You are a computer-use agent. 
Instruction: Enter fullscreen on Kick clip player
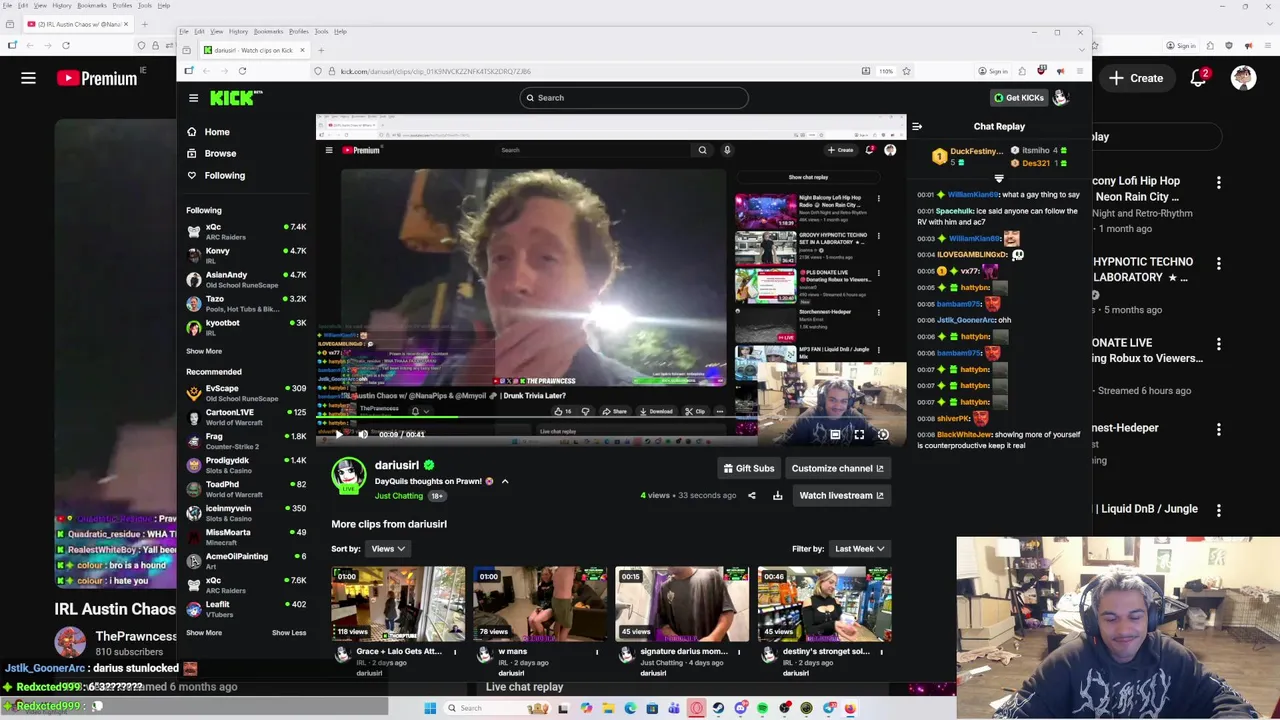(859, 435)
